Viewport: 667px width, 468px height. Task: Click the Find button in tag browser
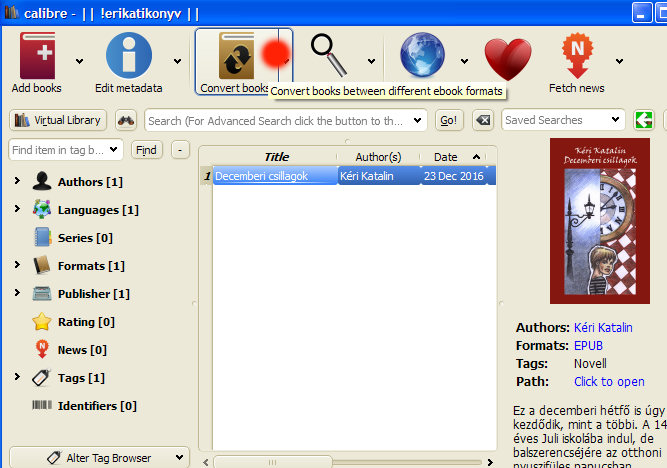146,150
